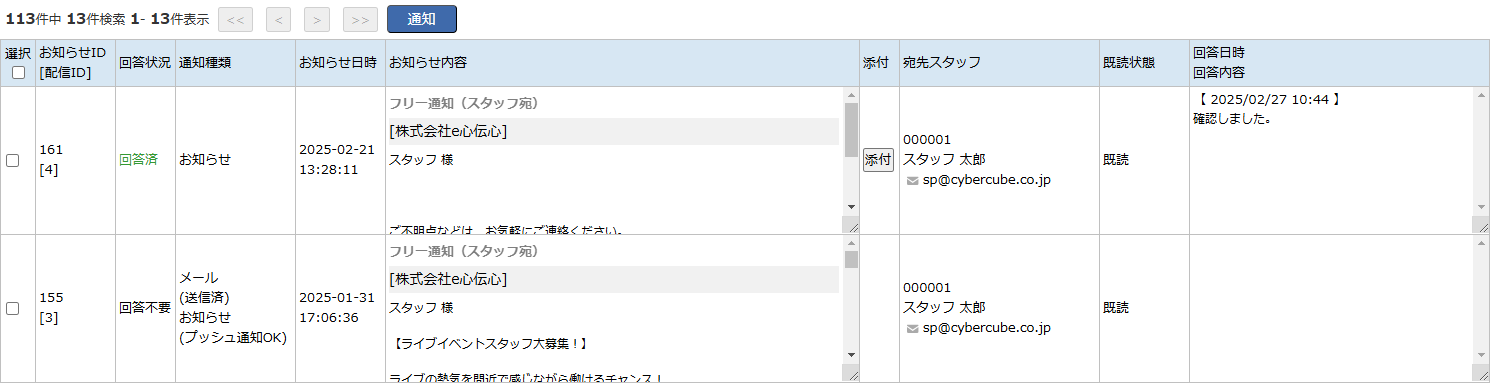
Task: Click the delivery ID [3]
Action: [48, 318]
